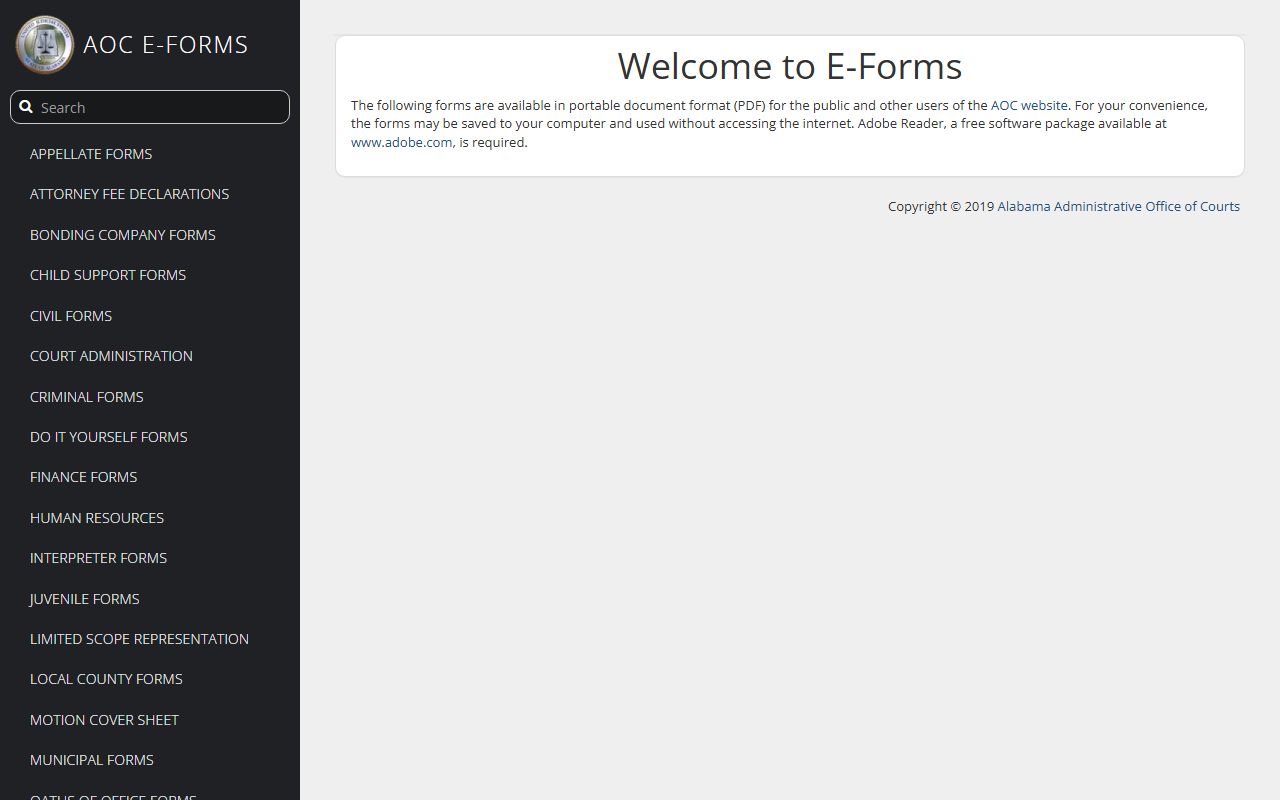Select Civil Forms in the sidebar
This screenshot has width=1280, height=800.
coord(71,316)
